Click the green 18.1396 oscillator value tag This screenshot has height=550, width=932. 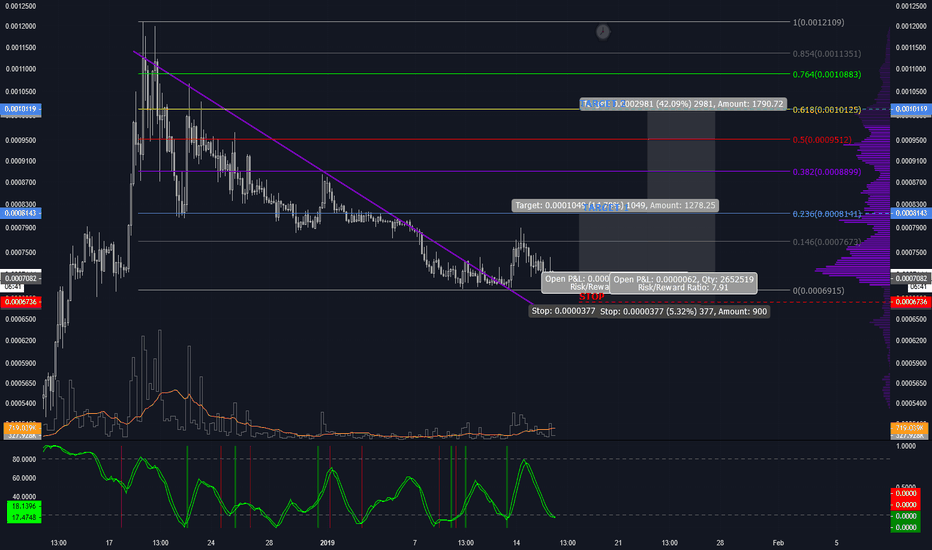[x=24, y=506]
